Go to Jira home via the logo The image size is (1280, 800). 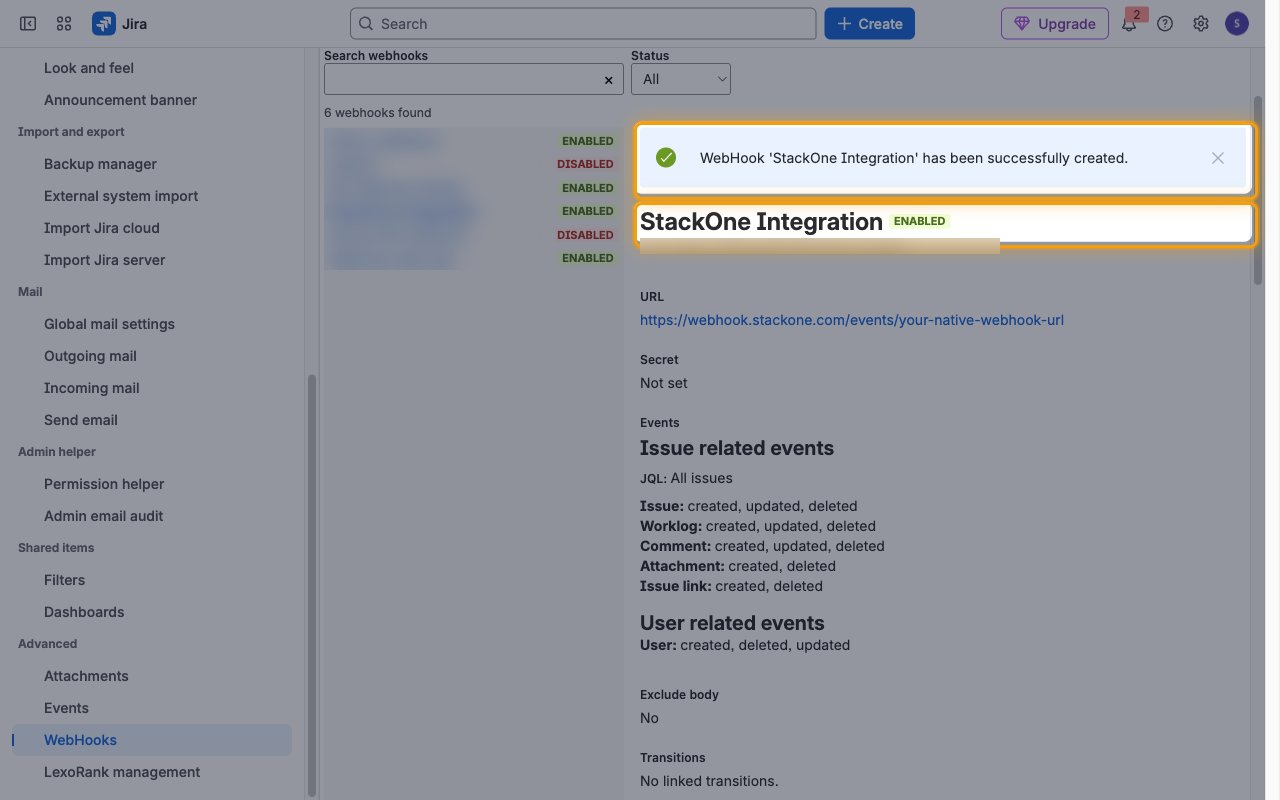pyautogui.click(x=120, y=23)
